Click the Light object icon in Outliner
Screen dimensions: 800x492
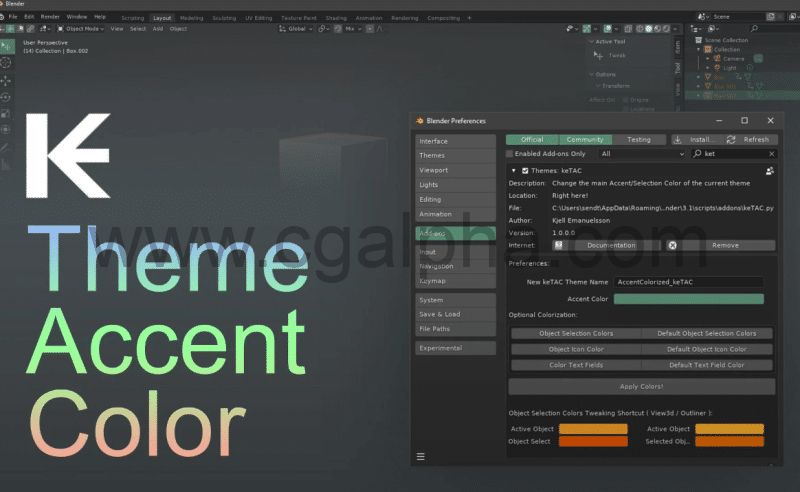click(x=717, y=67)
